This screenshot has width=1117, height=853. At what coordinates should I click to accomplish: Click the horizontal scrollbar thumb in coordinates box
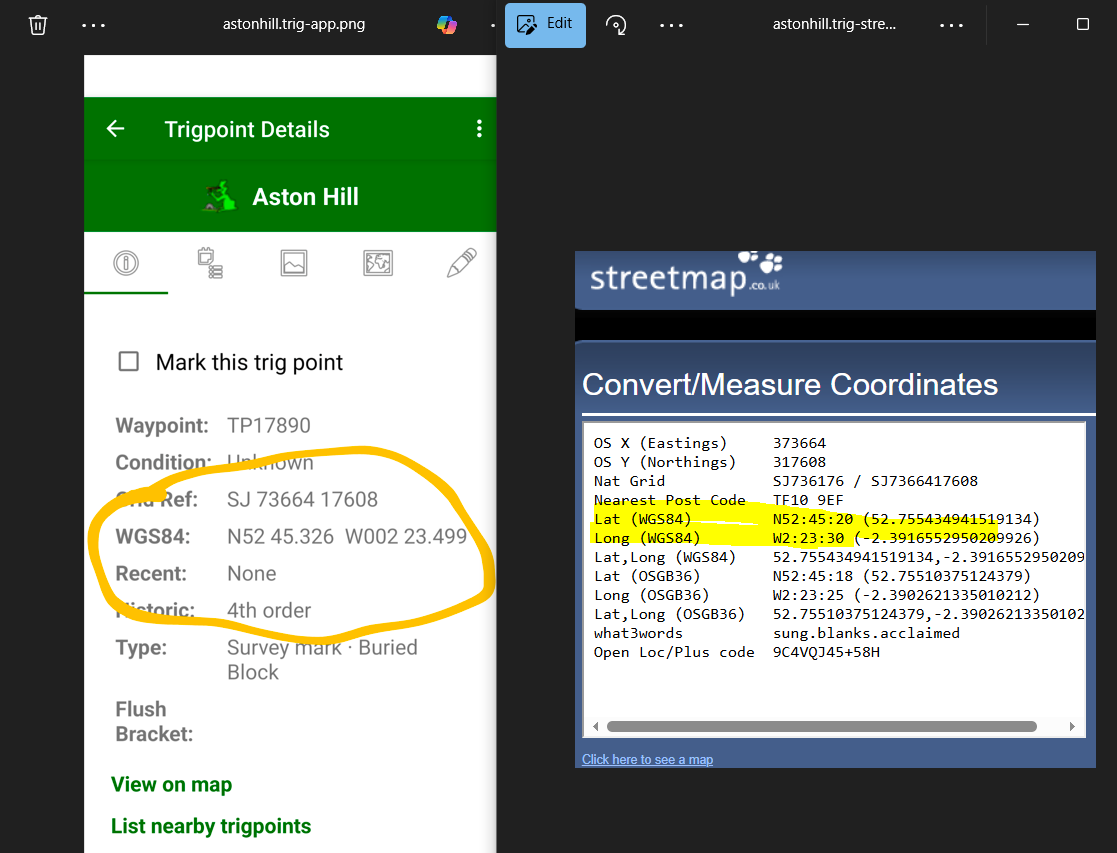(x=821, y=727)
